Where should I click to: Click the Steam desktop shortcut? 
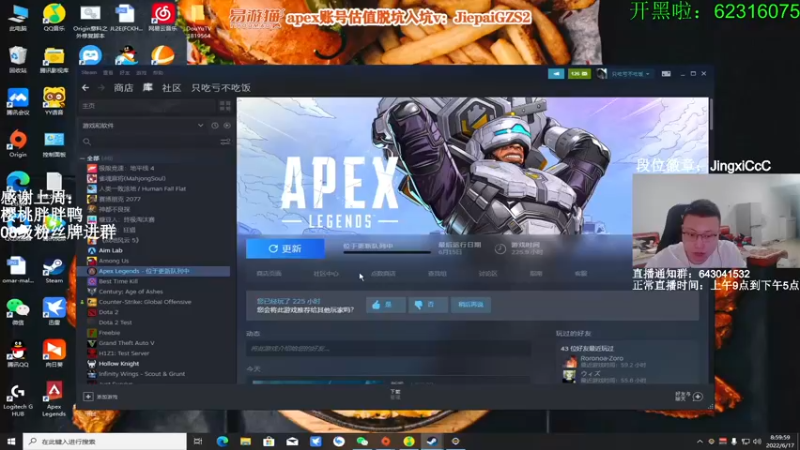point(54,270)
